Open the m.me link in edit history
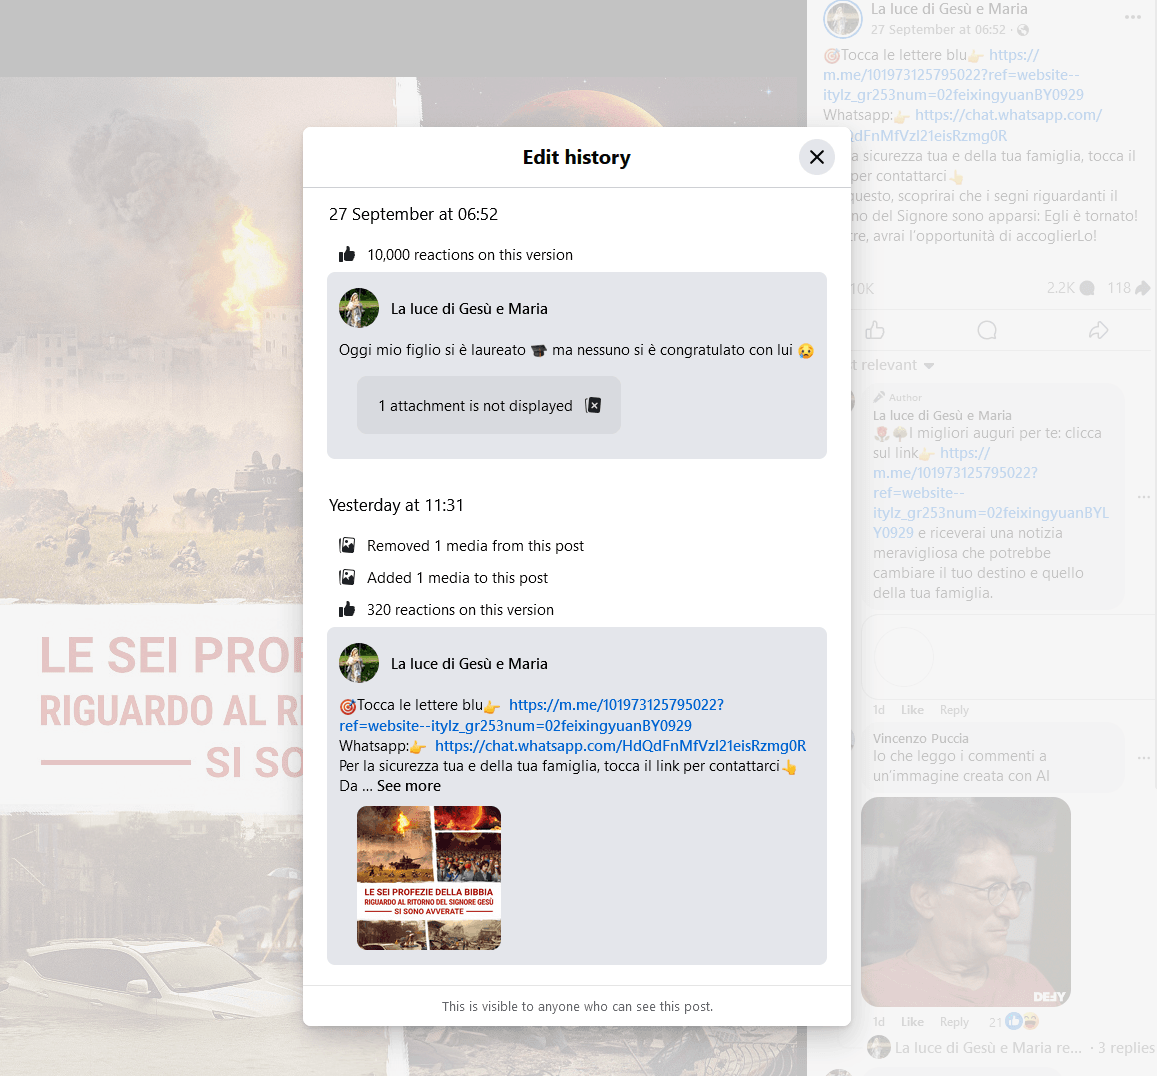1157x1076 pixels. (x=531, y=715)
